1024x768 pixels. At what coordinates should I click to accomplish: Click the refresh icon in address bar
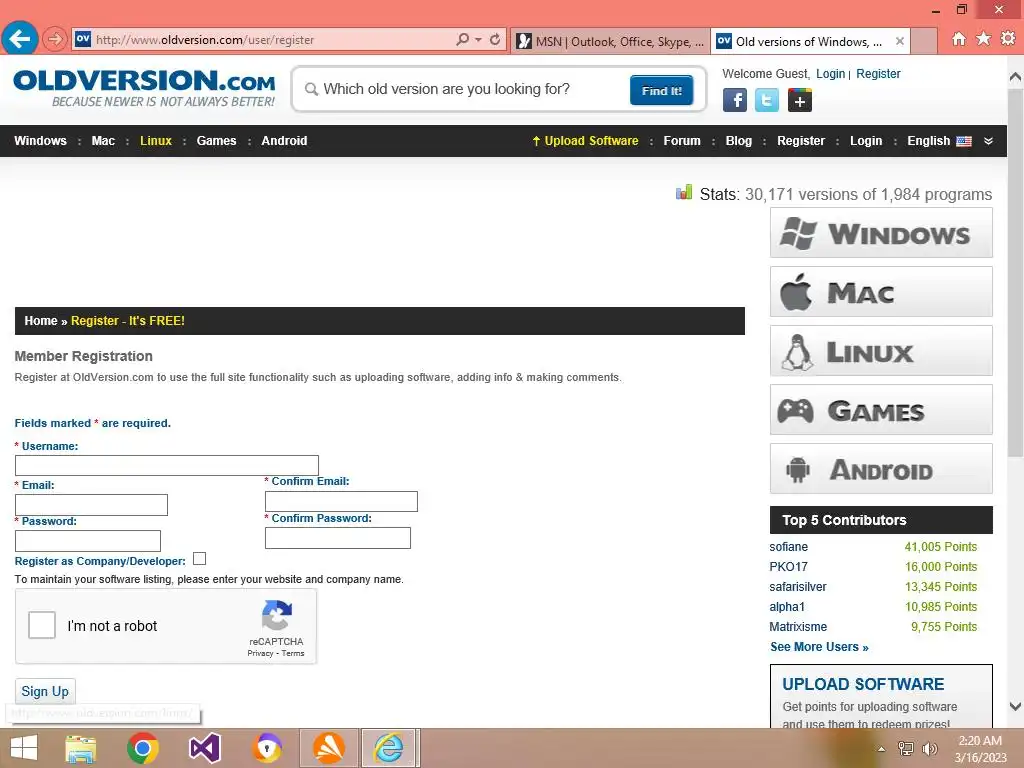tap(495, 39)
